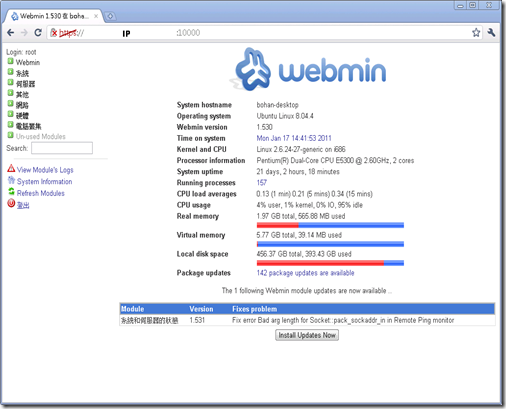The image size is (506, 409).
Task: Open the 157 running processes link
Action: (262, 183)
